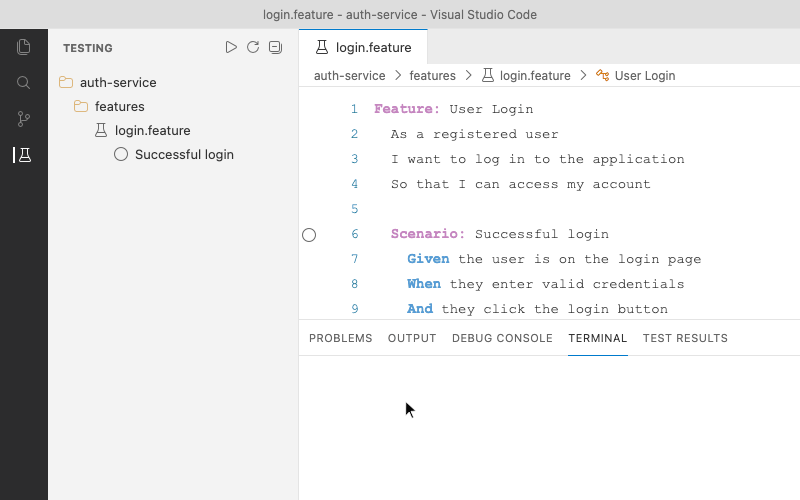Open the TEST RESULTS panel tab
800x500 pixels.
click(685, 338)
